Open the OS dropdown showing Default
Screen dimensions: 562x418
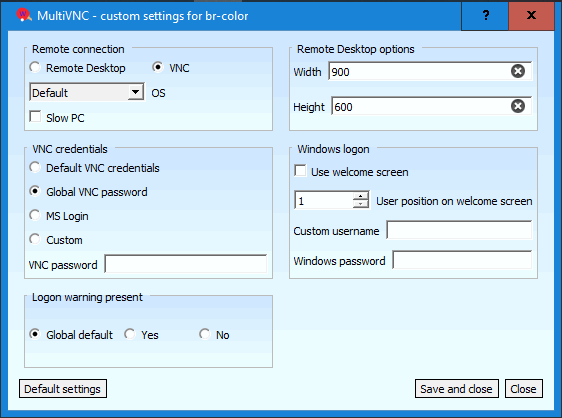[x=87, y=92]
